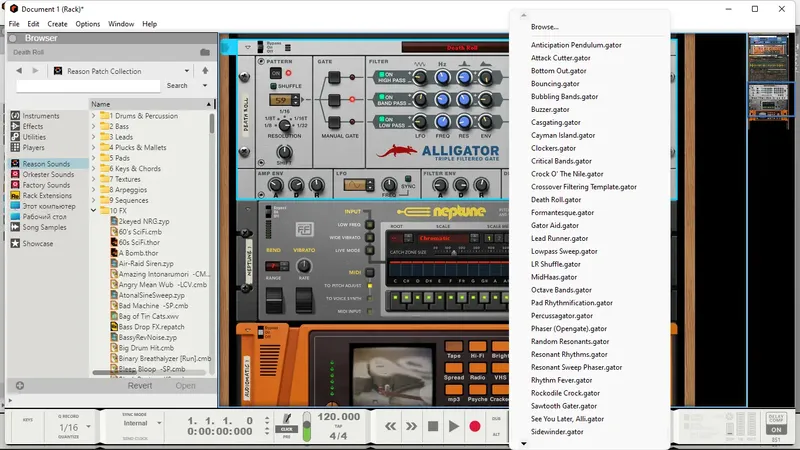
Task: Adjust the click level slider
Action: pyautogui.click(x=307, y=427)
